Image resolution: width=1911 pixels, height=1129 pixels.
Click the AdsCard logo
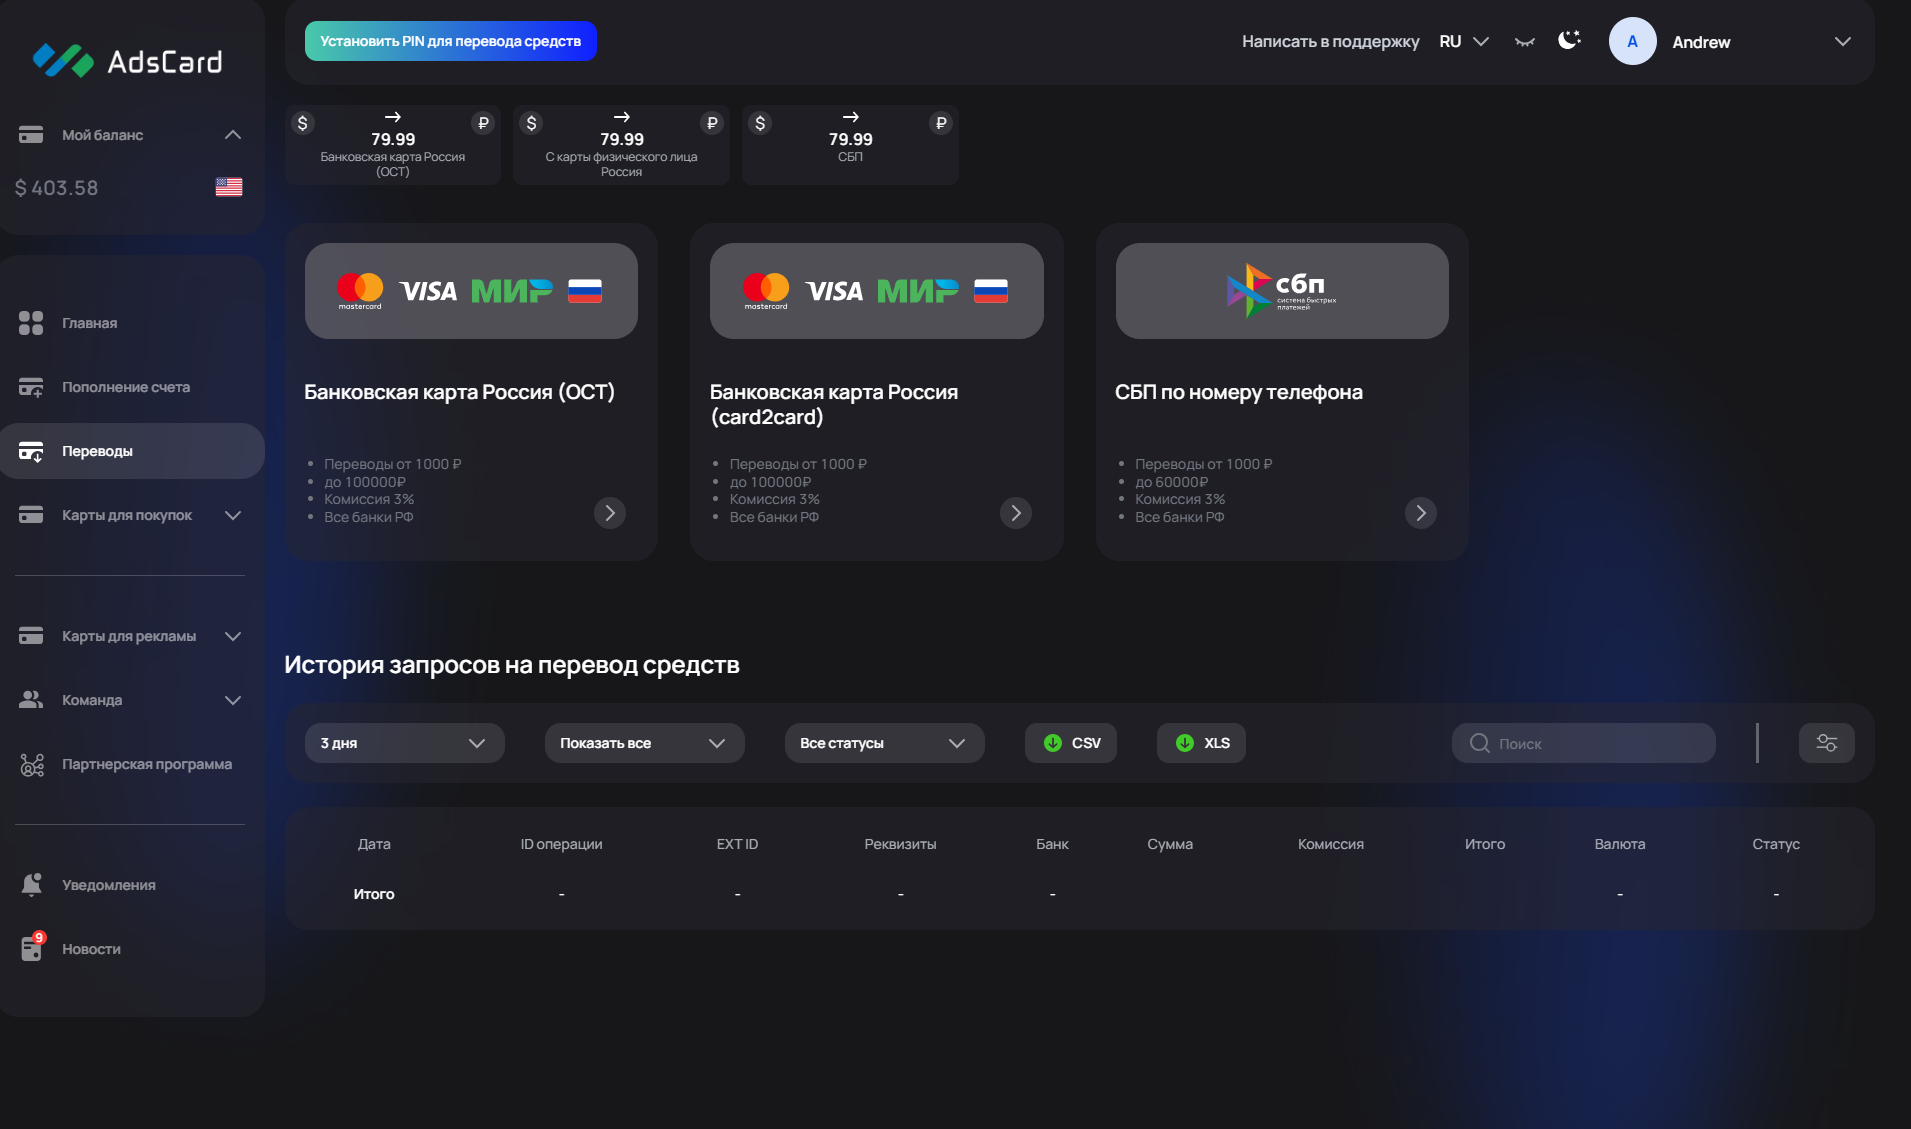tap(127, 61)
